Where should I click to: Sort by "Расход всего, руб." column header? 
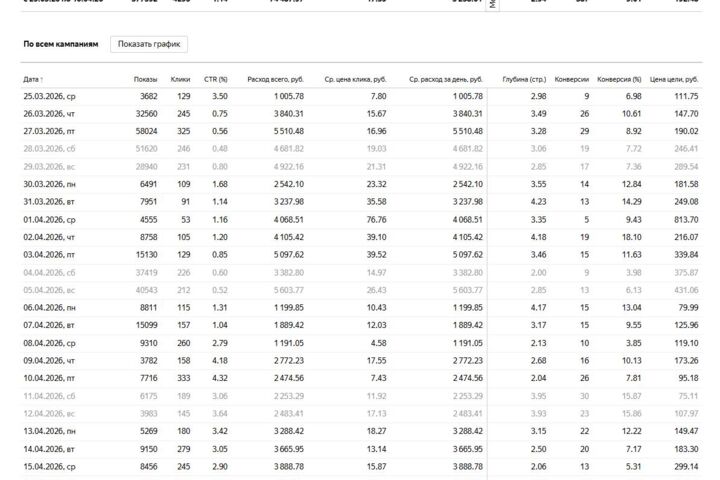(276, 79)
